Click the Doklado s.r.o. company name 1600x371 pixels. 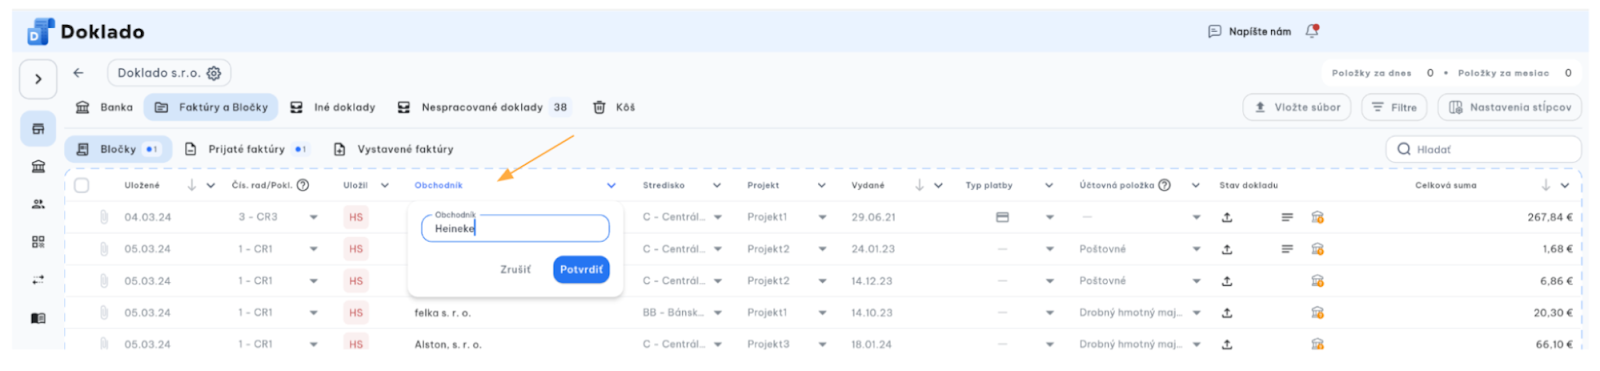tap(159, 73)
